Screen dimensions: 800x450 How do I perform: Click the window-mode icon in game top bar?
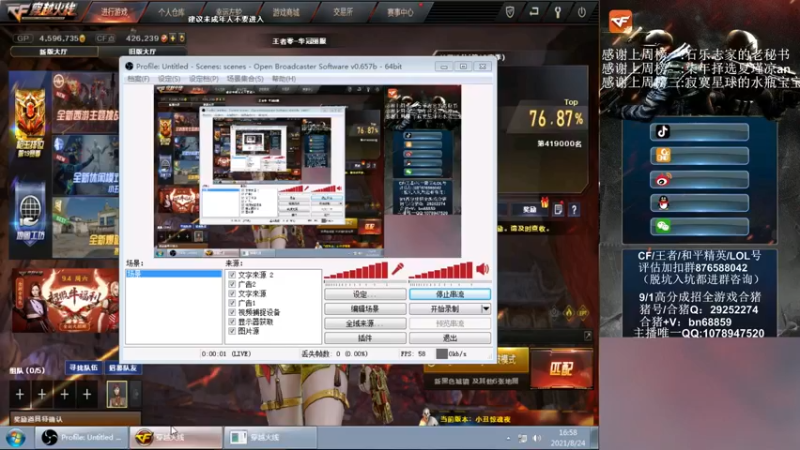[x=534, y=12]
